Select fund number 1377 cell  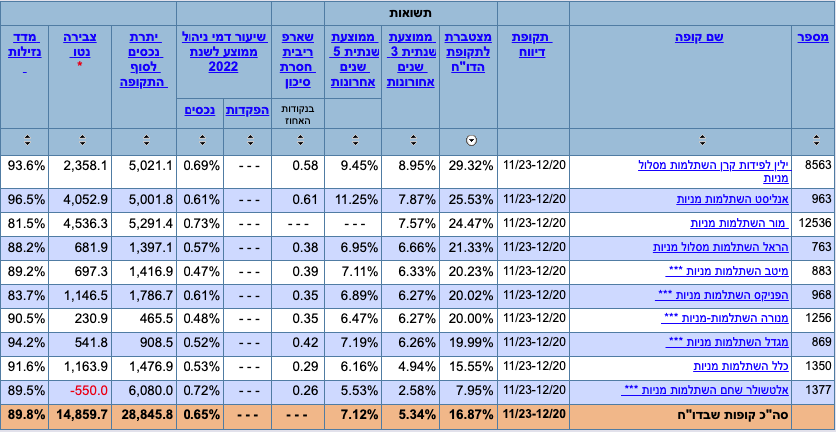pyautogui.click(x=813, y=393)
